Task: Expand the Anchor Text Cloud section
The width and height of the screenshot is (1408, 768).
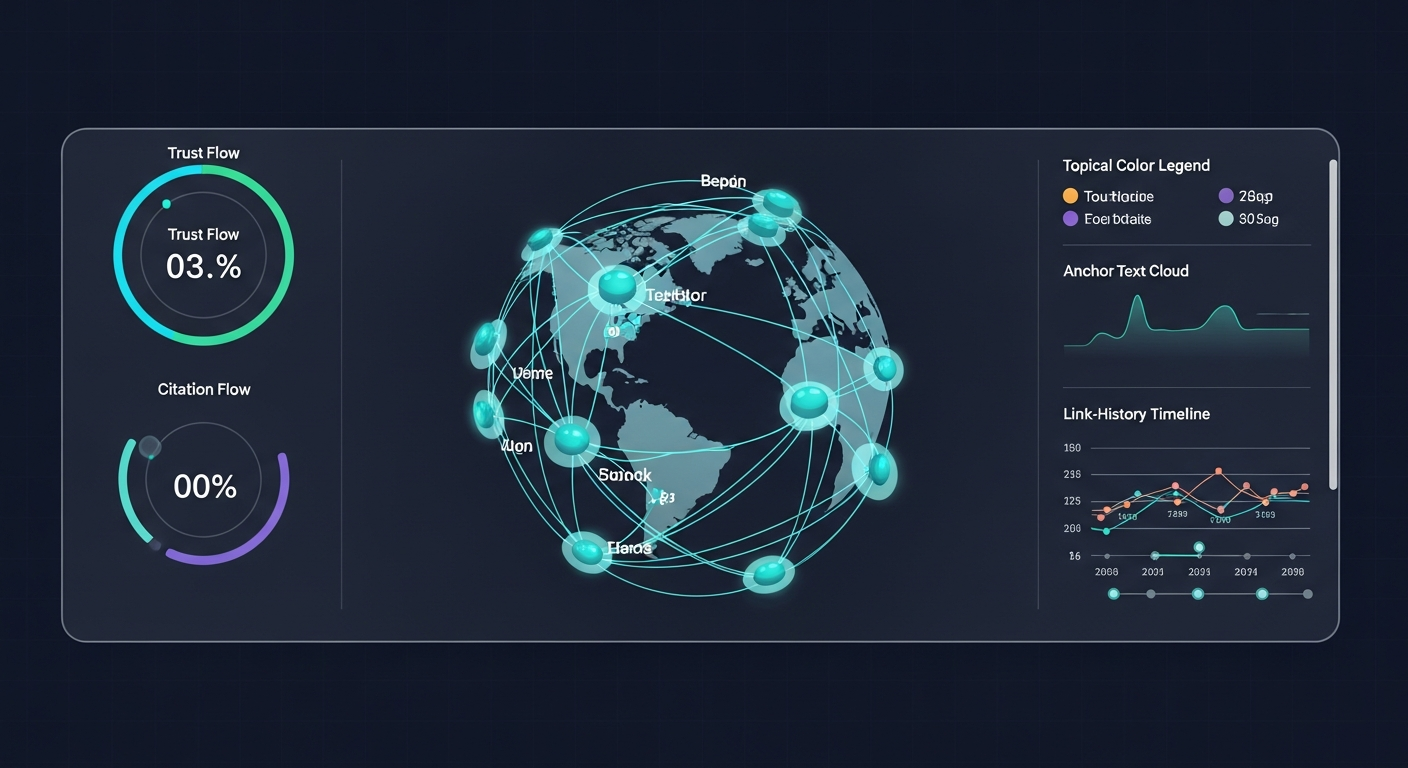Action: click(1126, 271)
